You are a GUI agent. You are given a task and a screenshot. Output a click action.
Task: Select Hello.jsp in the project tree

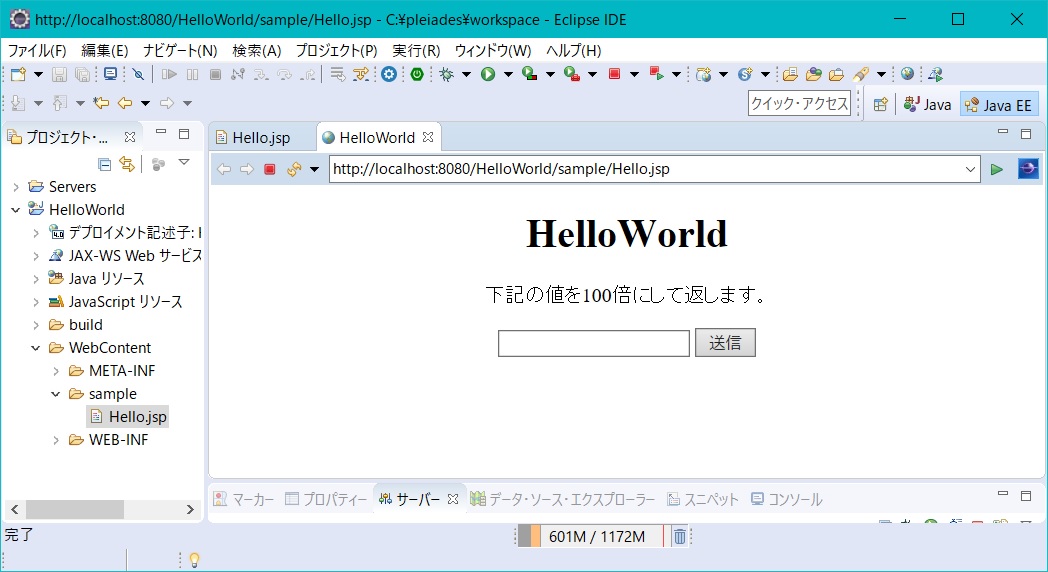coord(128,417)
